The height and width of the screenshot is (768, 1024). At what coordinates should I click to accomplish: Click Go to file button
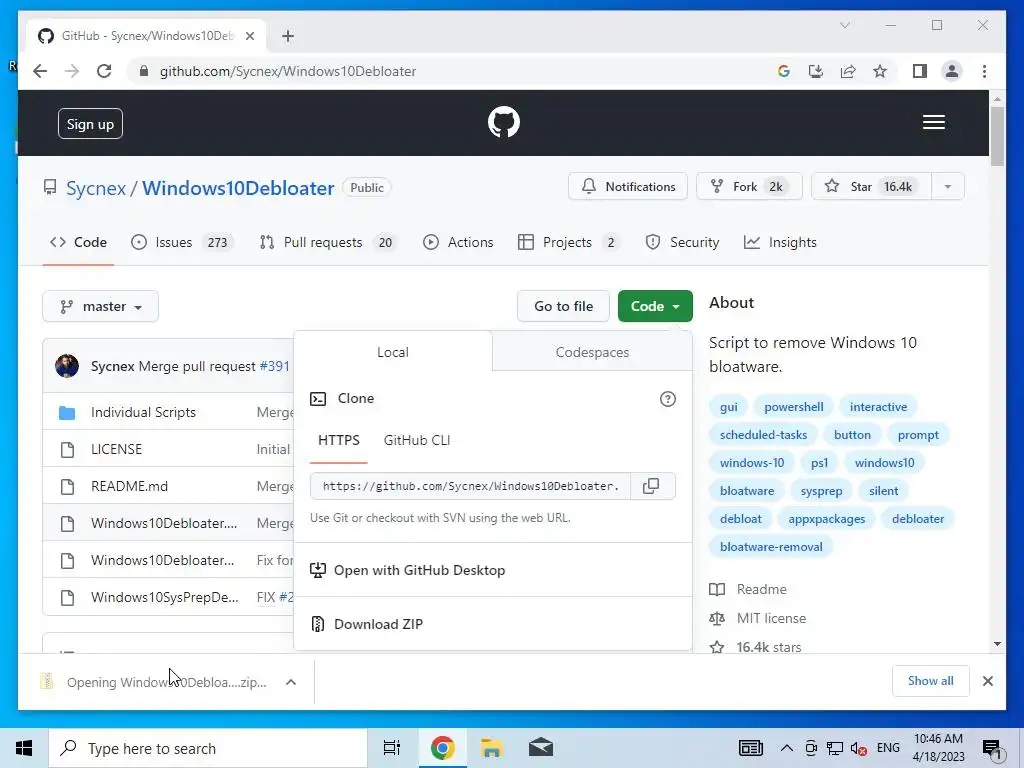click(x=563, y=306)
